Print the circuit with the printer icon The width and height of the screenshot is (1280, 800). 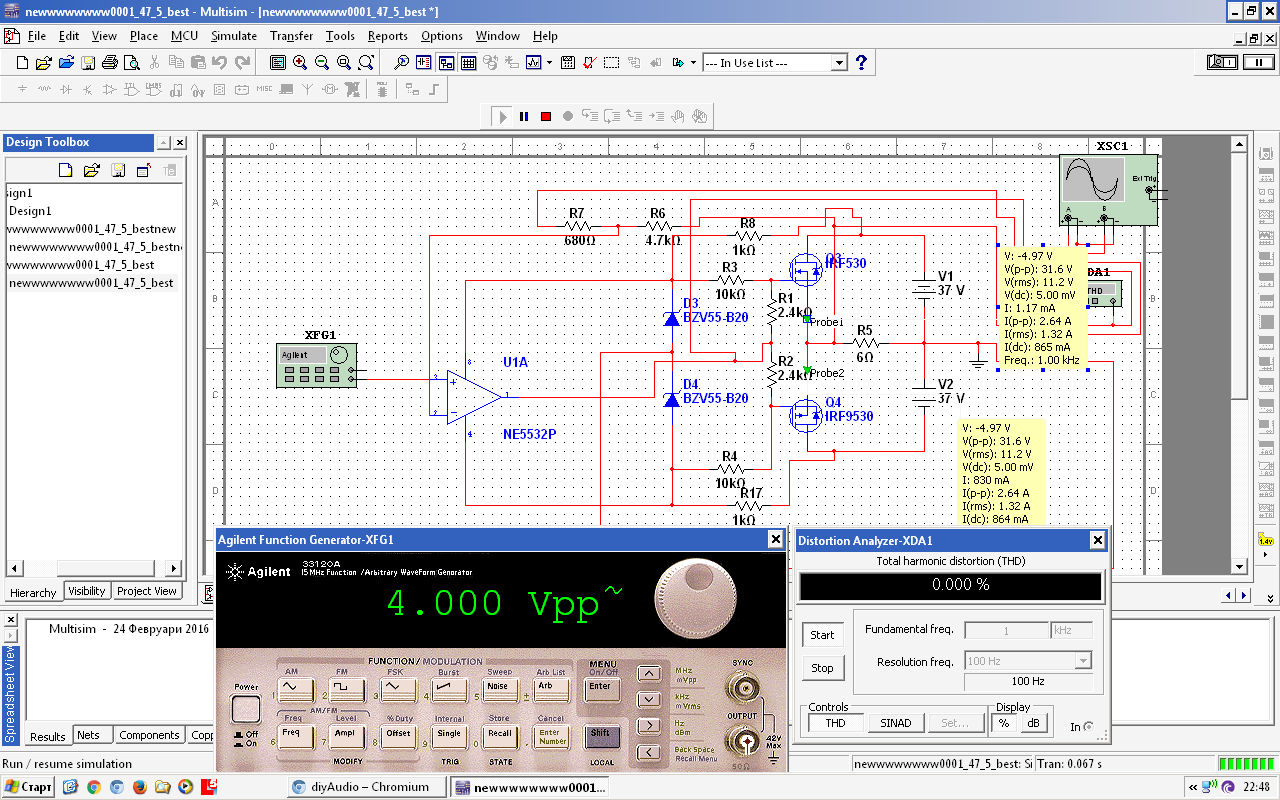(110, 62)
